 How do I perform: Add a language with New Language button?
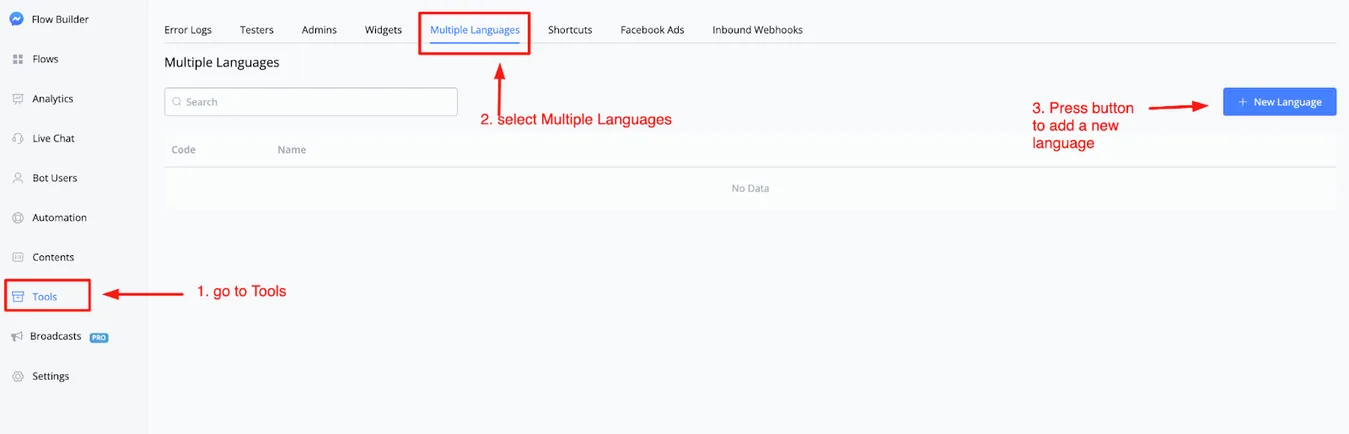(1279, 102)
